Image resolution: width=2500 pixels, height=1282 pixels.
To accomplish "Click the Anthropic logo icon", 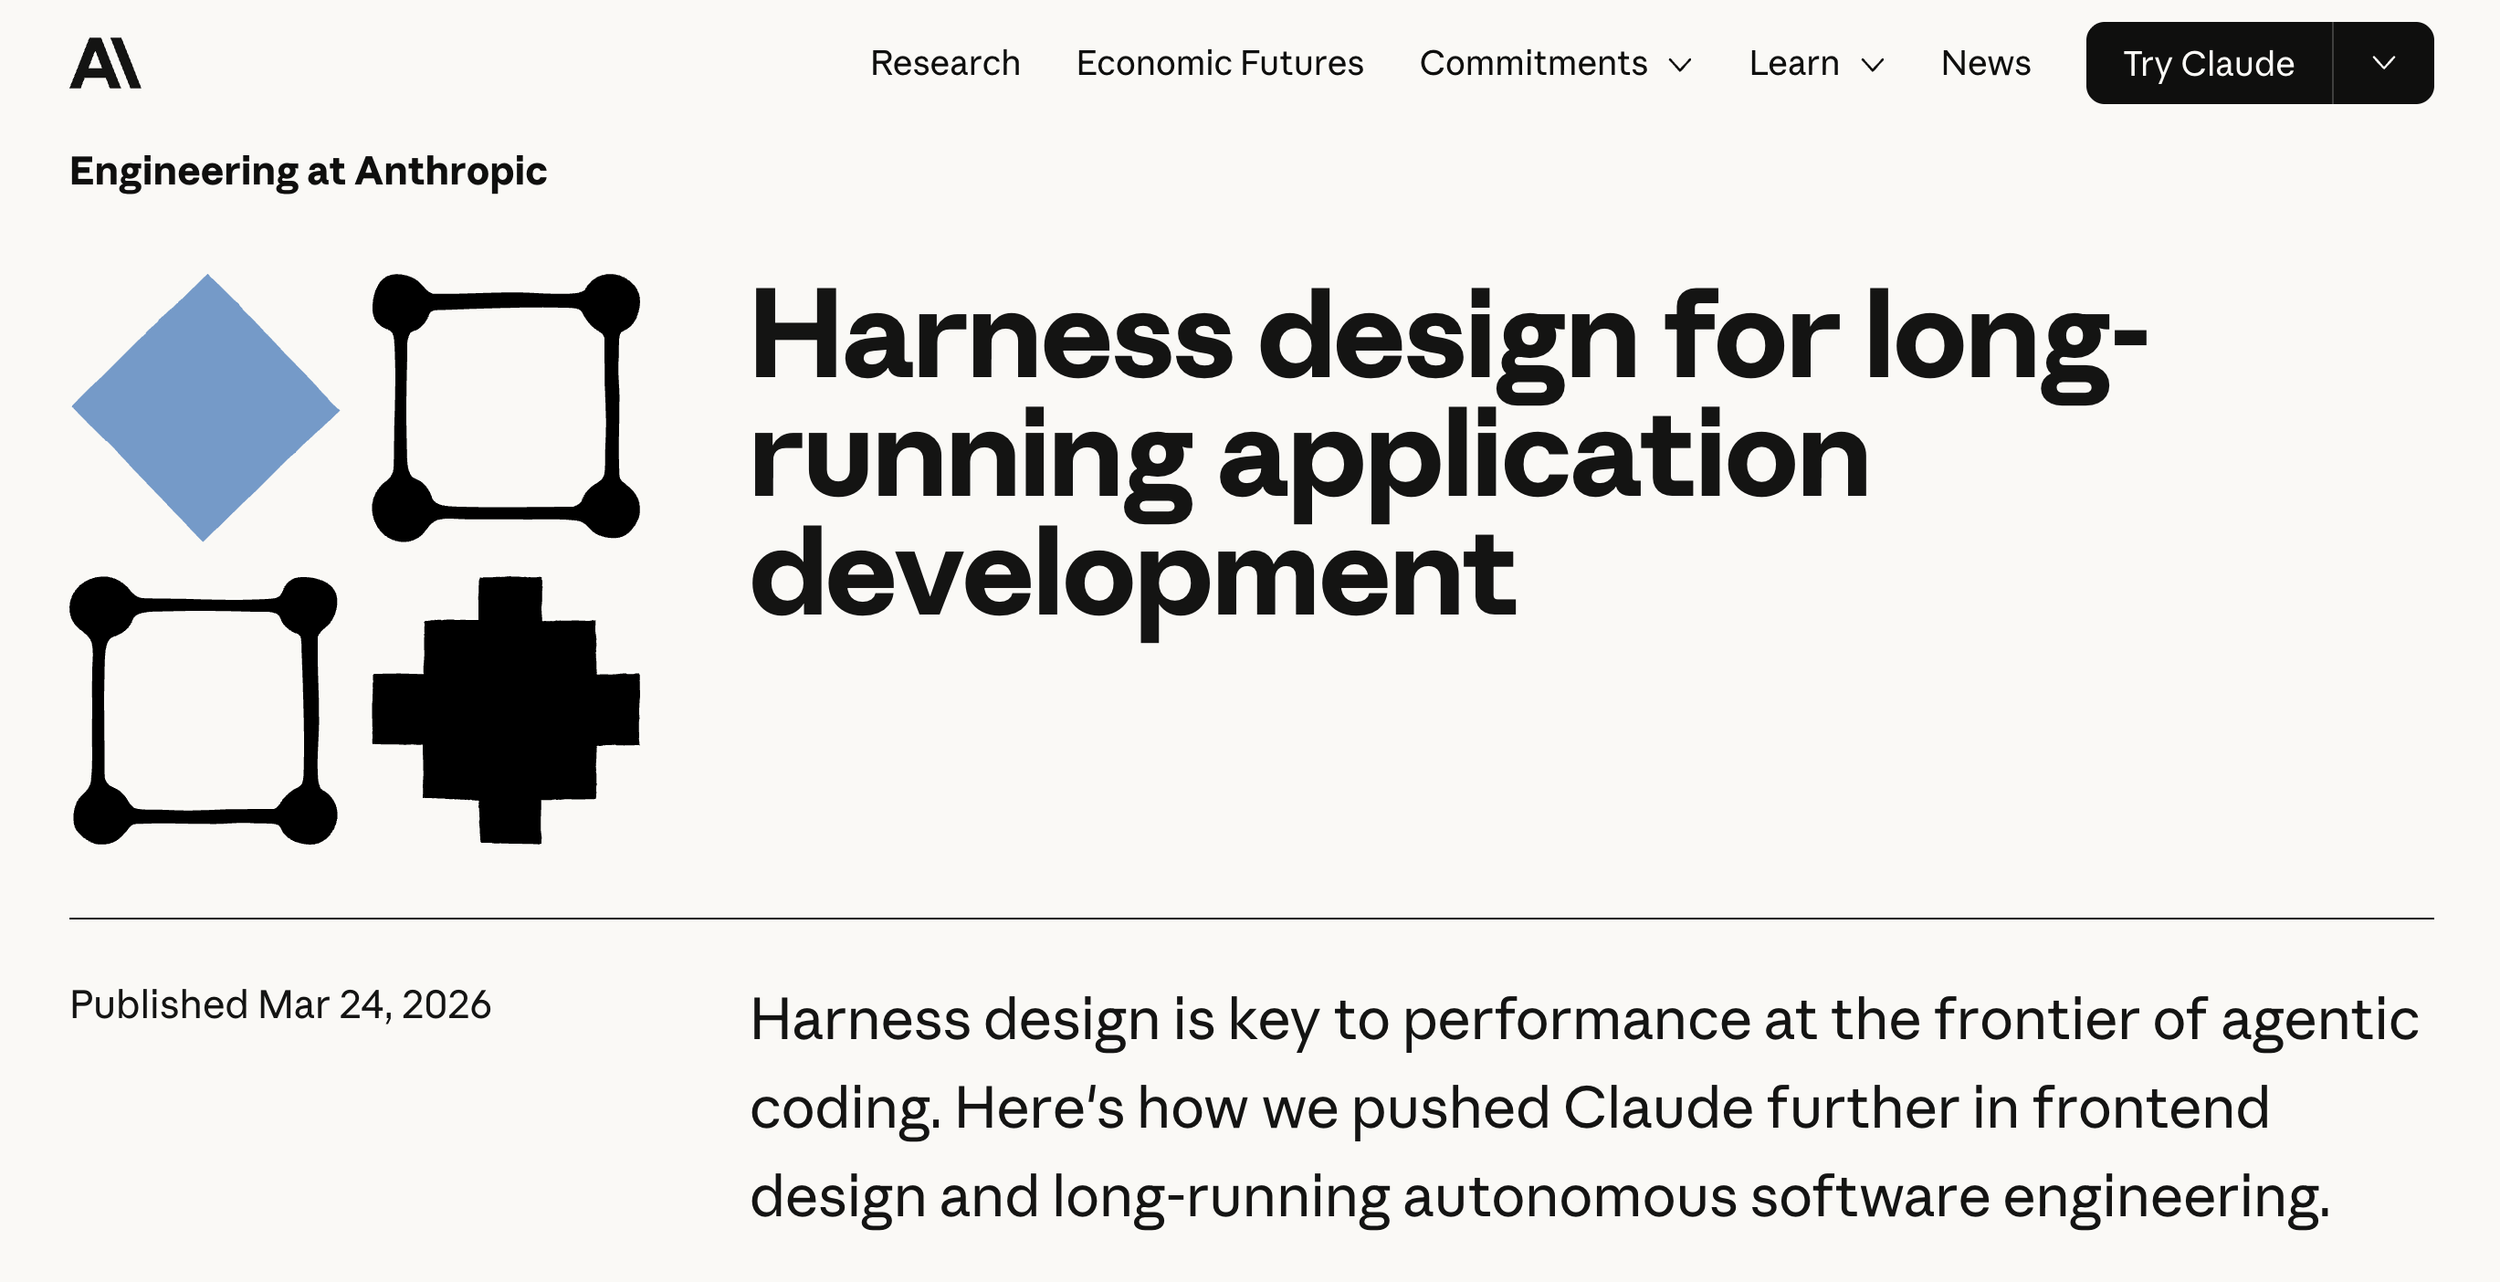I will [105, 63].
